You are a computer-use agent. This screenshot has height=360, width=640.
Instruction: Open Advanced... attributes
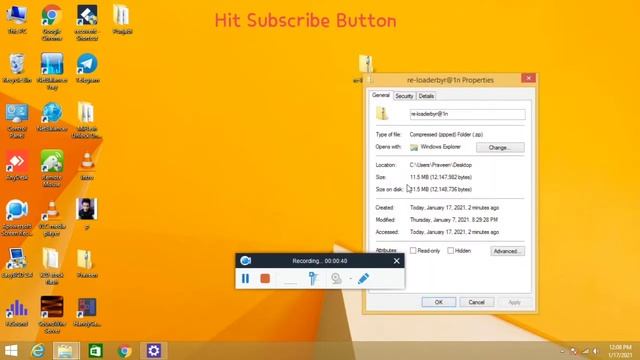coord(507,251)
